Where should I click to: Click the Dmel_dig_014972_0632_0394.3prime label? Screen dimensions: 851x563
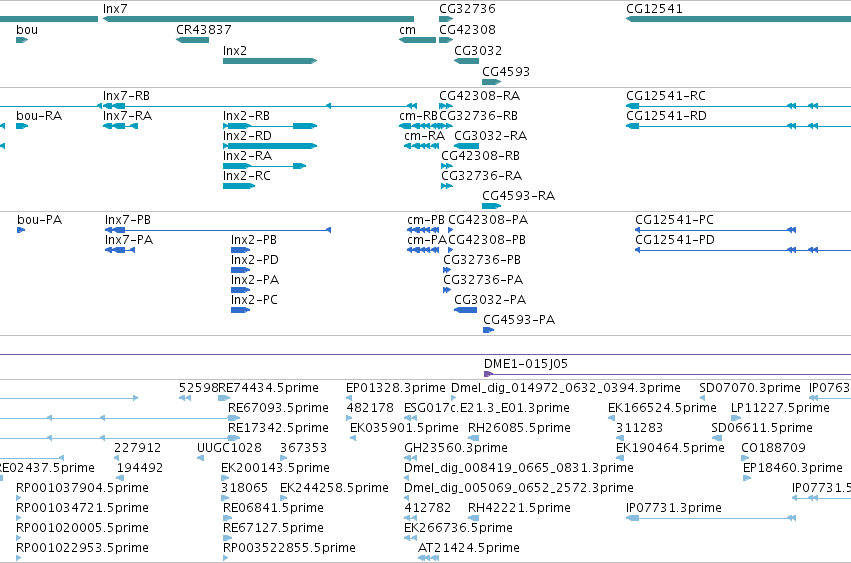coord(566,388)
